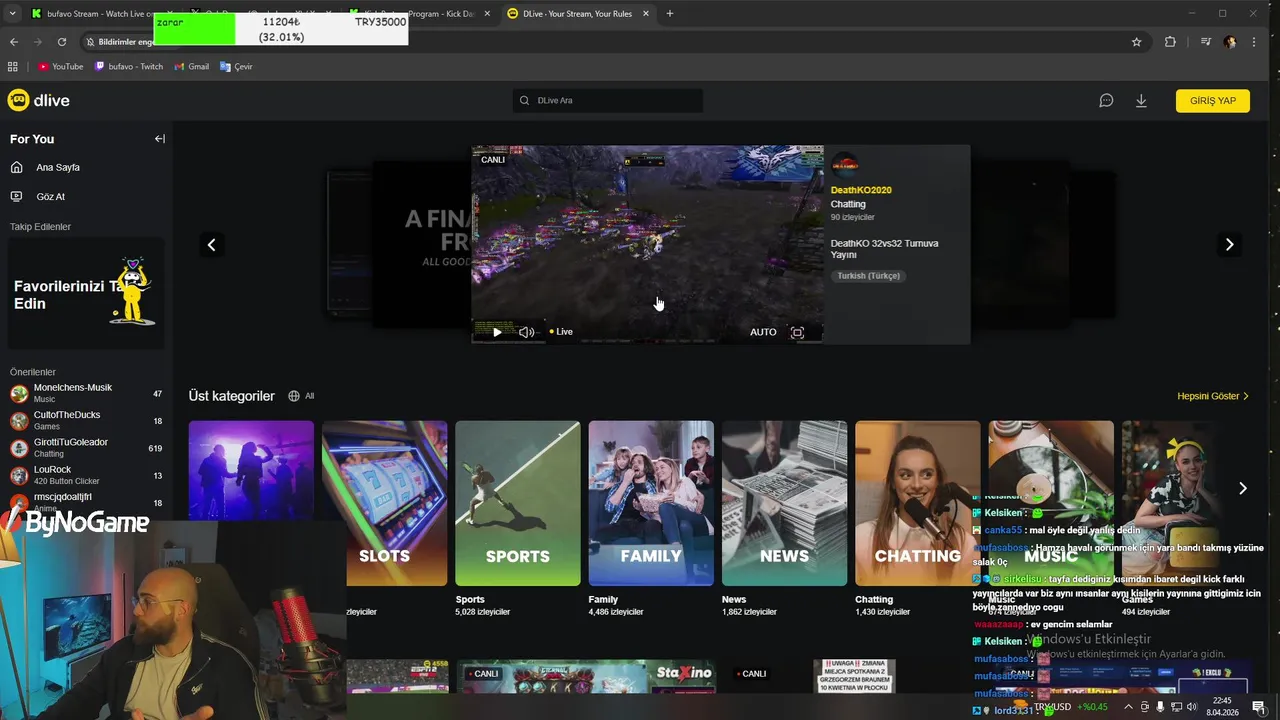This screenshot has height=720, width=1280.
Task: Toggle theater mode on featured player
Action: click(797, 333)
